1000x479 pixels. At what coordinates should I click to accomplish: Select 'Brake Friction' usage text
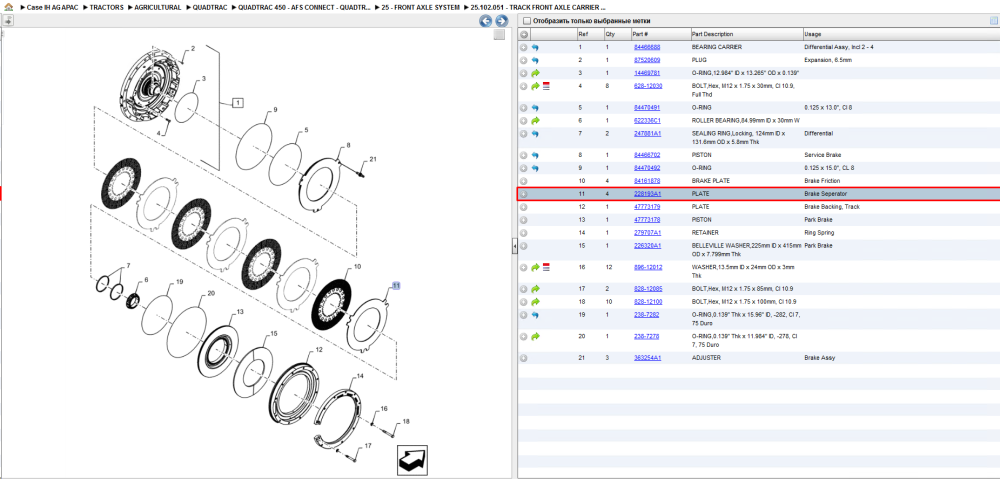[821, 181]
